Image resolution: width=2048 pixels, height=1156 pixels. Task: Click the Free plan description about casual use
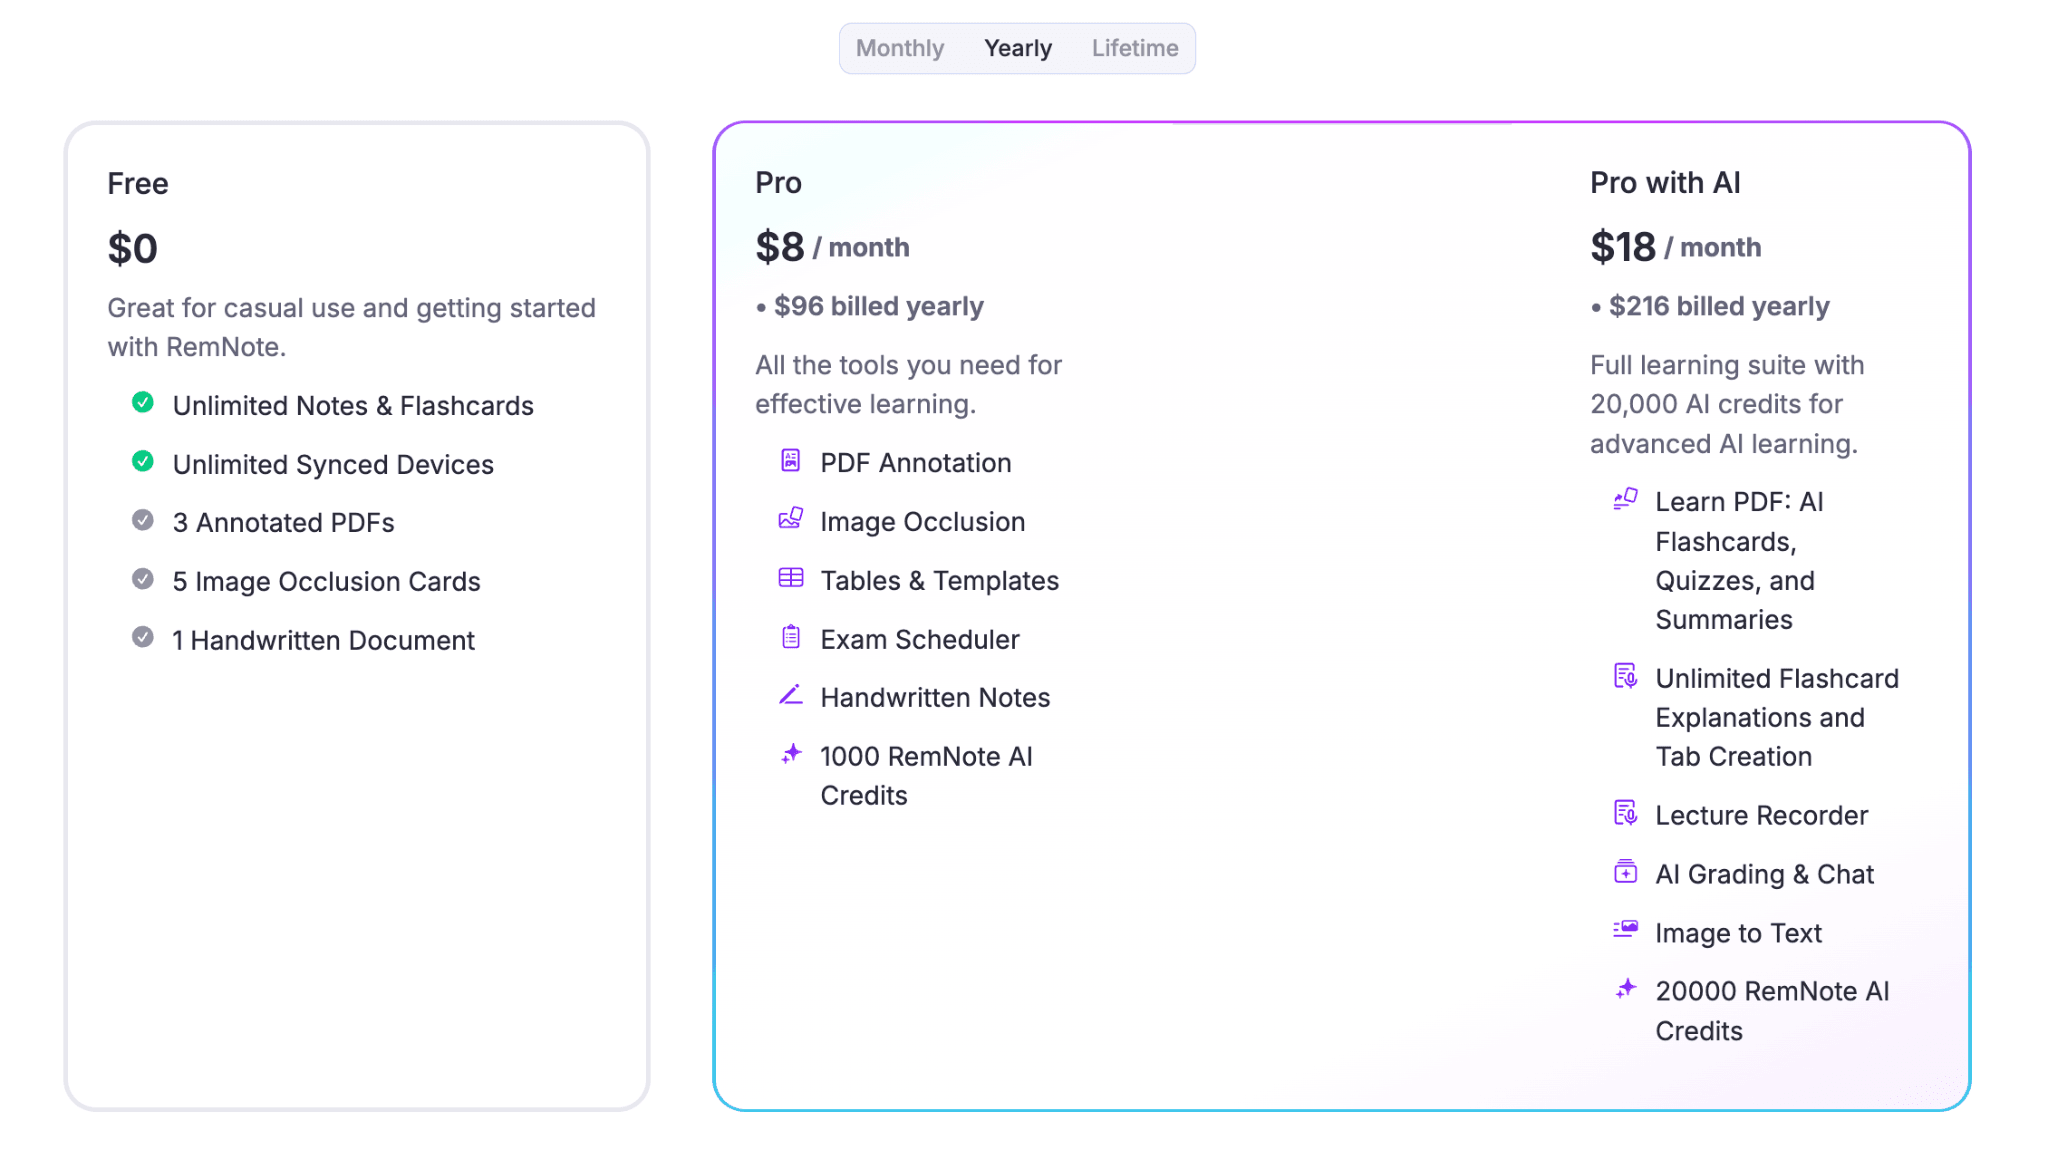pyautogui.click(x=351, y=328)
